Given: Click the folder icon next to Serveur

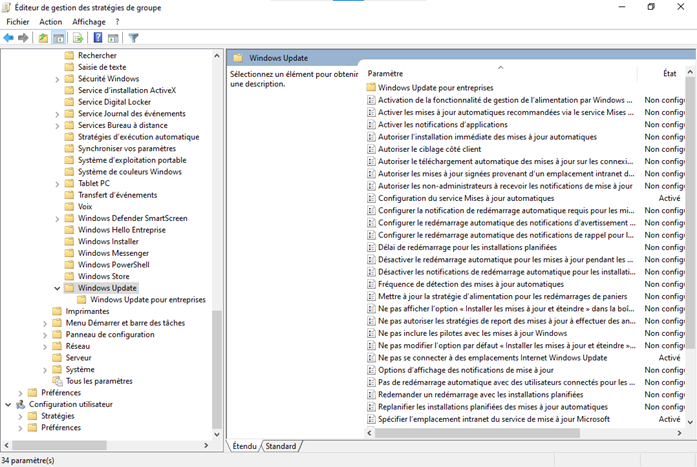Looking at the screenshot, I should coord(56,358).
